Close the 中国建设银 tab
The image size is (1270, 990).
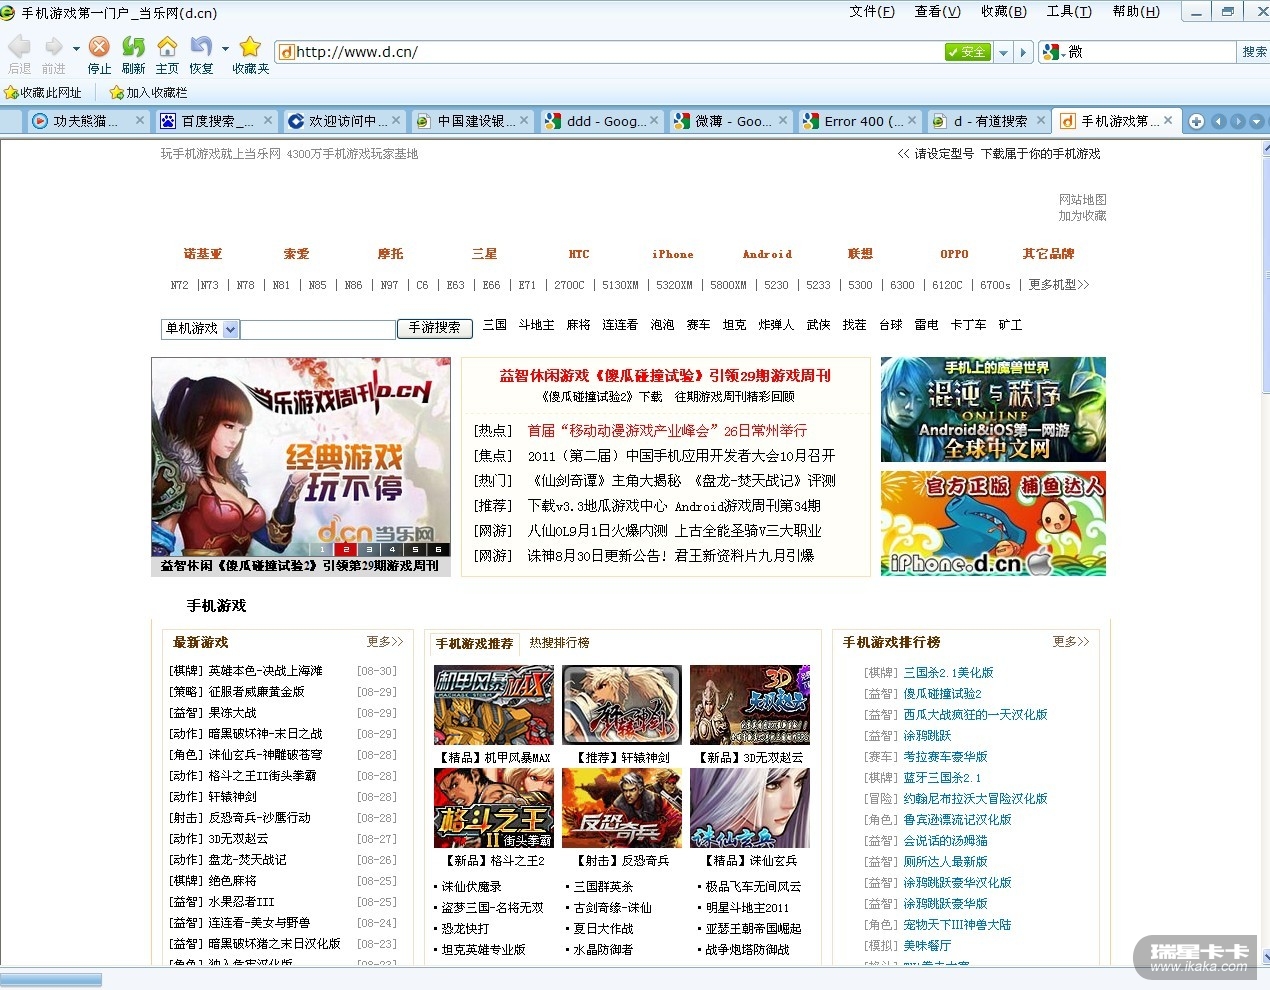coord(525,120)
